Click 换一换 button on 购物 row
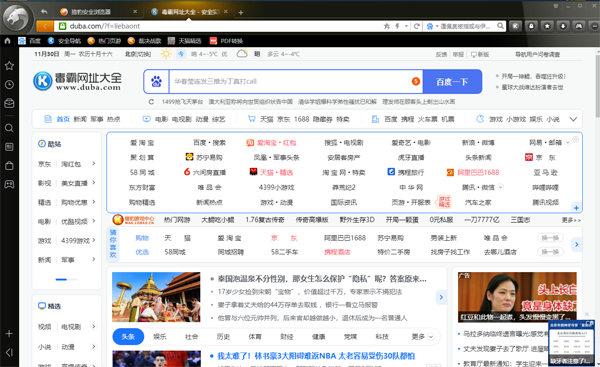600x367 pixels. (x=550, y=238)
